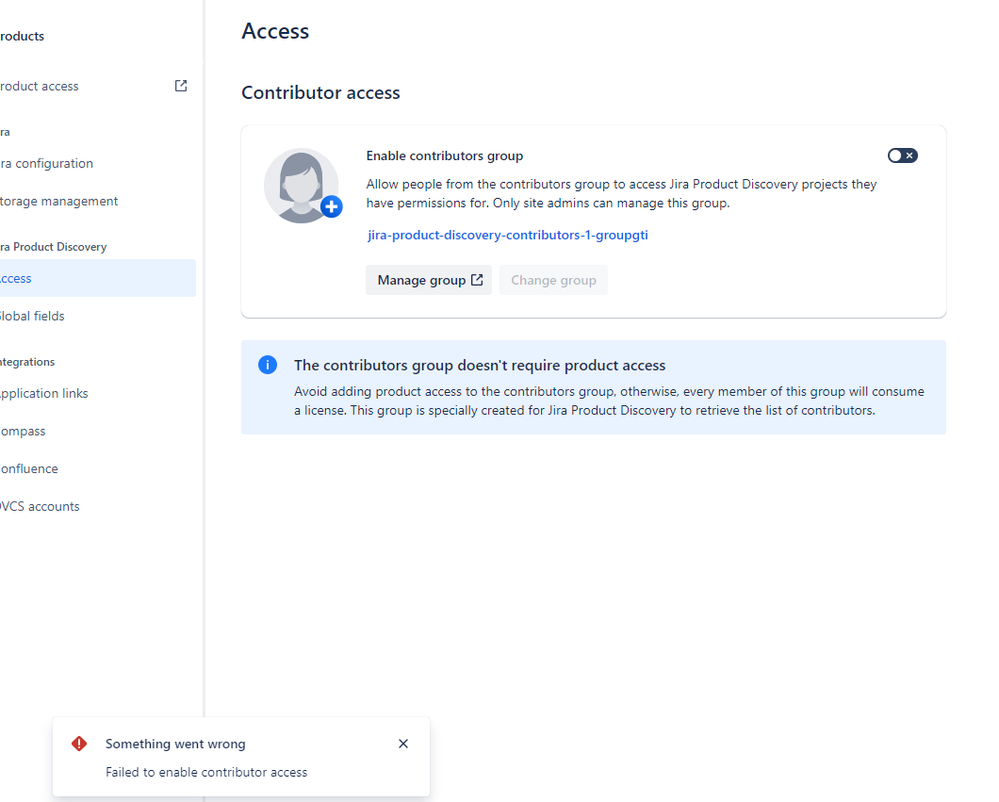Screen dimensions: 999x802
Task: Click the Products sidebar heading
Action: (22, 36)
